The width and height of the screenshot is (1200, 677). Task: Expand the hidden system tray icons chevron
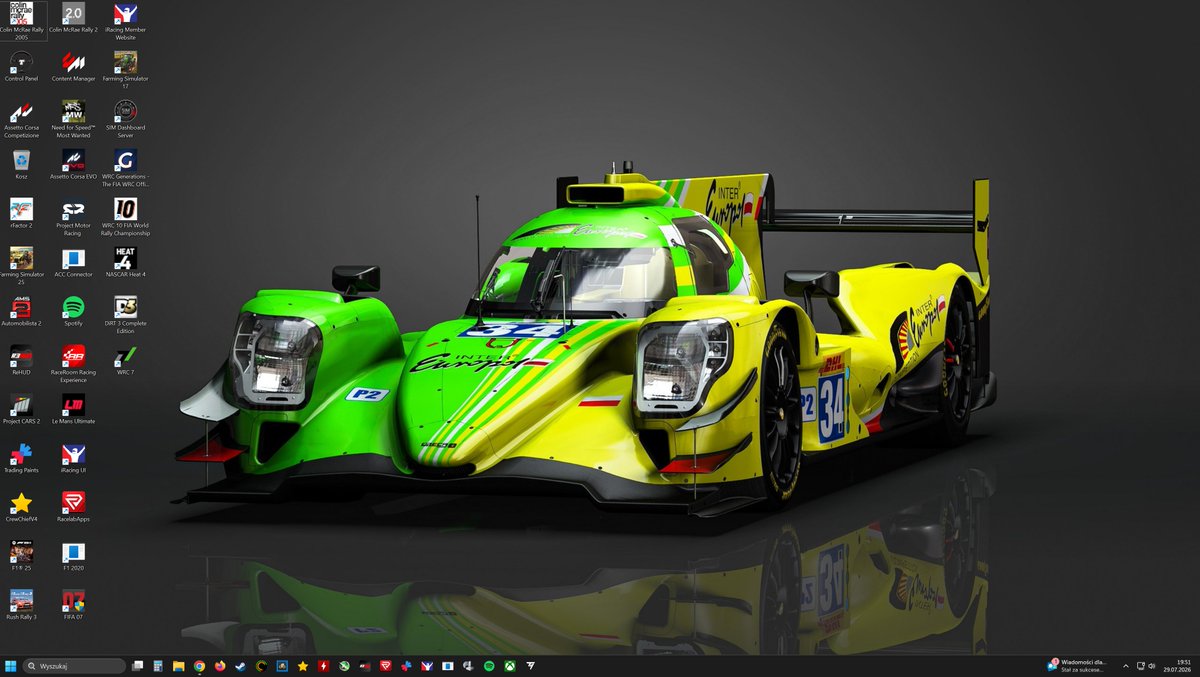[x=1126, y=665]
